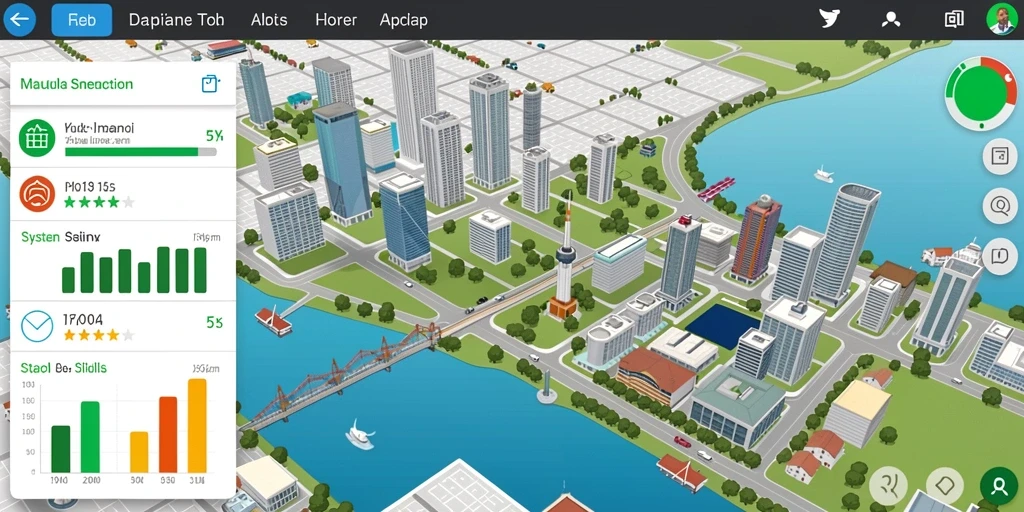Screen dimensions: 1024x512
Task: Click the clipboard icon beside Maulula Sneaction
Action: [x=210, y=84]
